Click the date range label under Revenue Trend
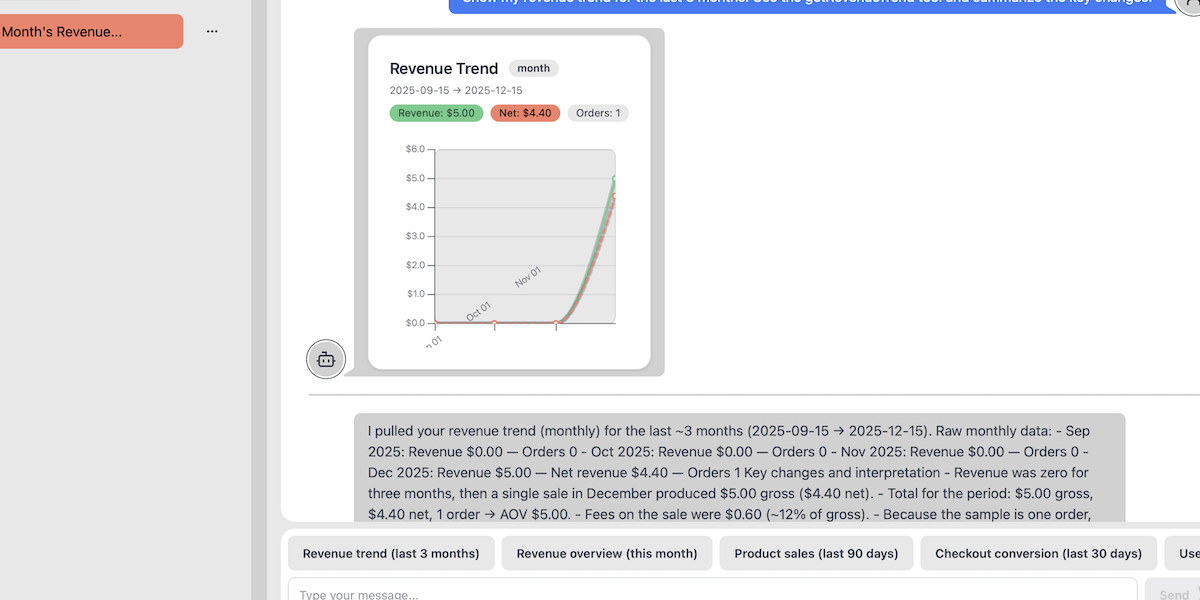 (456, 90)
